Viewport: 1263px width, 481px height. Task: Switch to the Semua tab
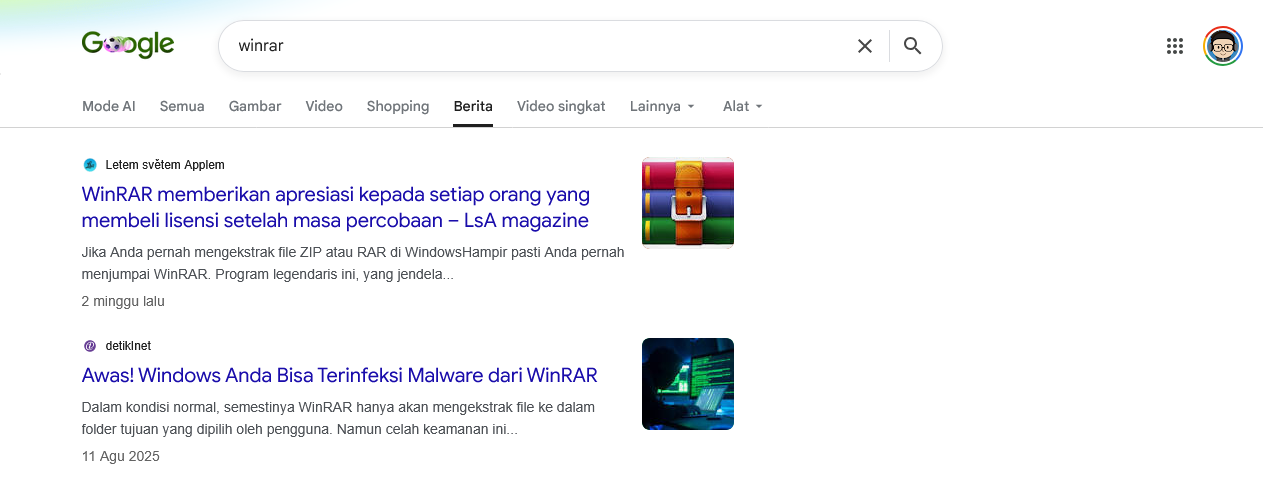[182, 106]
